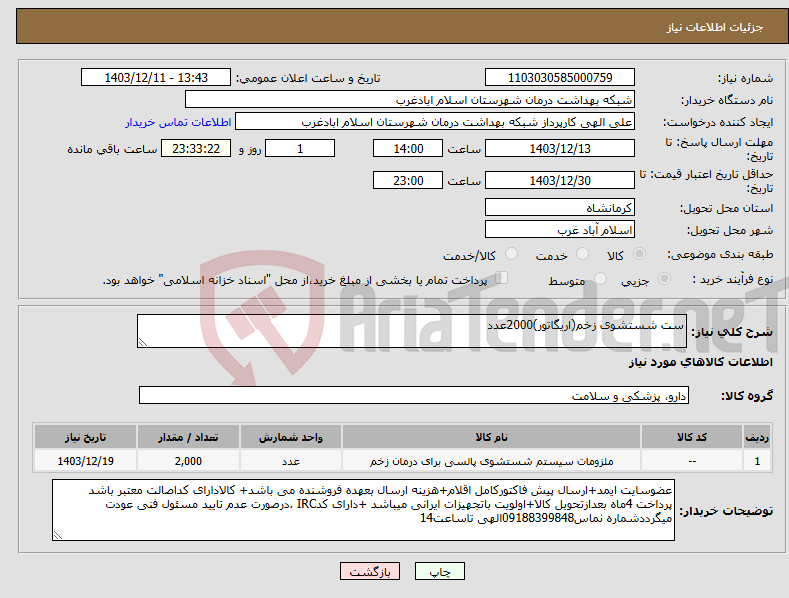Click the گروه کالا label
Viewport: 789px width, 598px height.
tap(747, 396)
